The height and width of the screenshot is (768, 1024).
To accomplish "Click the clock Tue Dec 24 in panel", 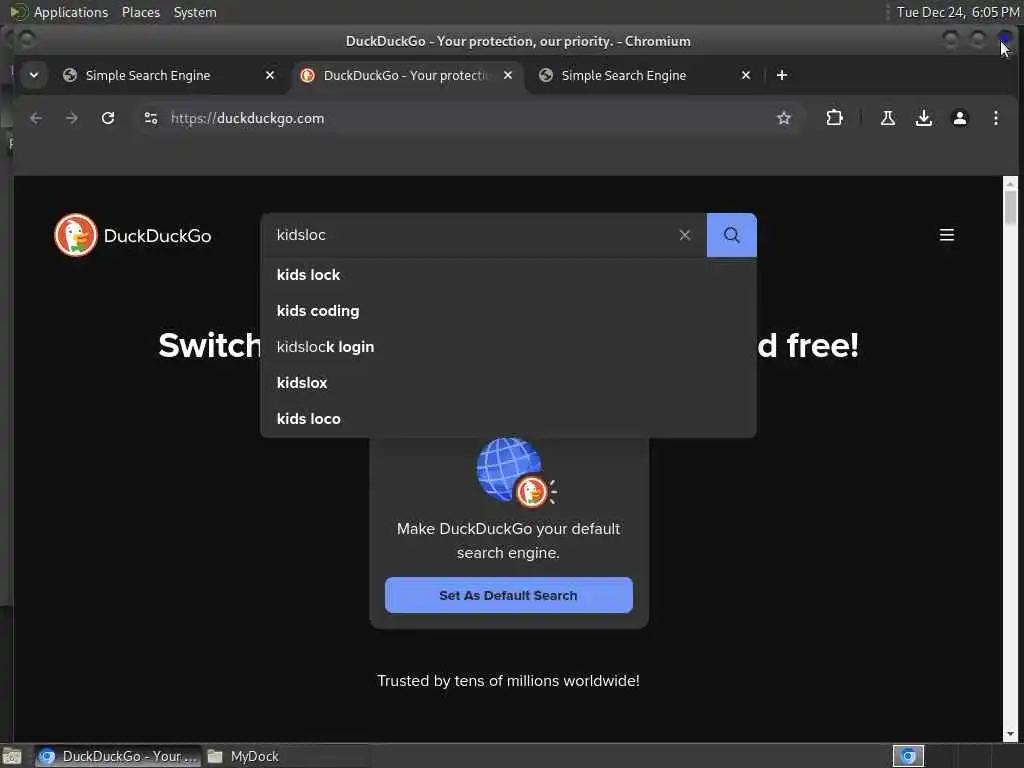I will pyautogui.click(x=957, y=12).
